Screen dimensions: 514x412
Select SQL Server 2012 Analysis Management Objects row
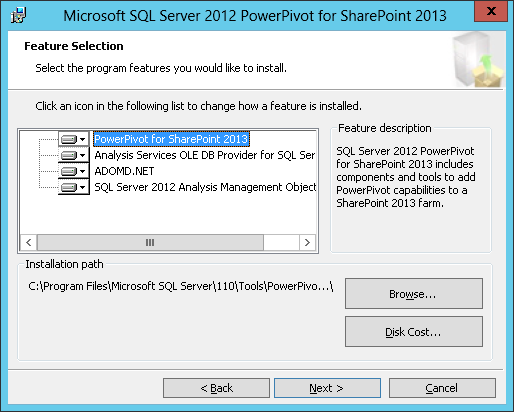[205, 187]
